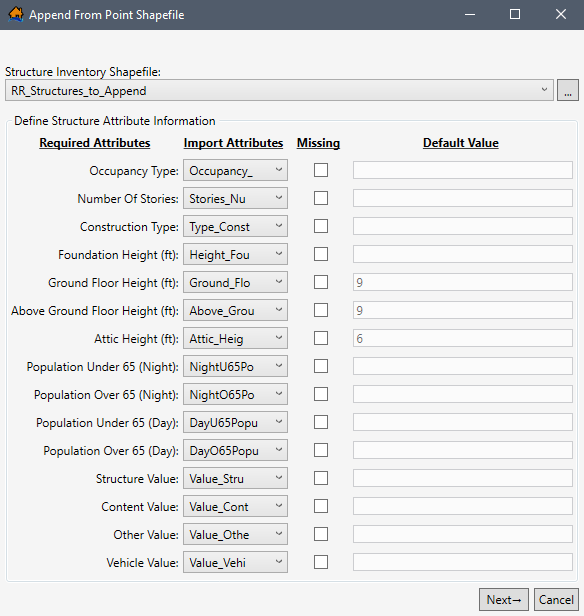Open the Number Of Stories attribute dropdown

tap(235, 198)
